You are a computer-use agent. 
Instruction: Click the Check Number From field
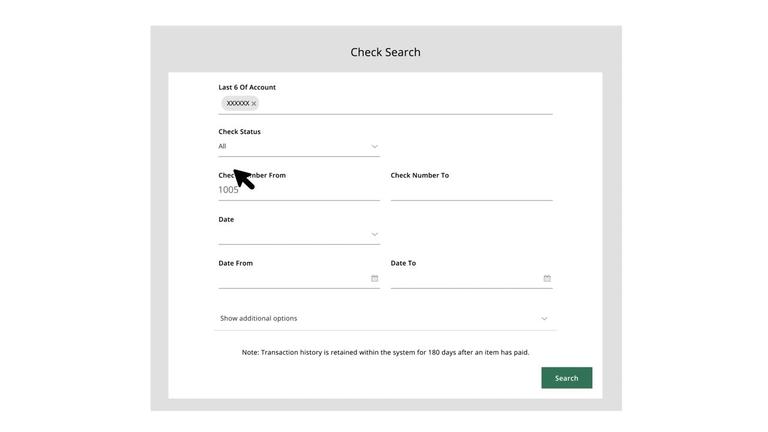click(x=299, y=190)
